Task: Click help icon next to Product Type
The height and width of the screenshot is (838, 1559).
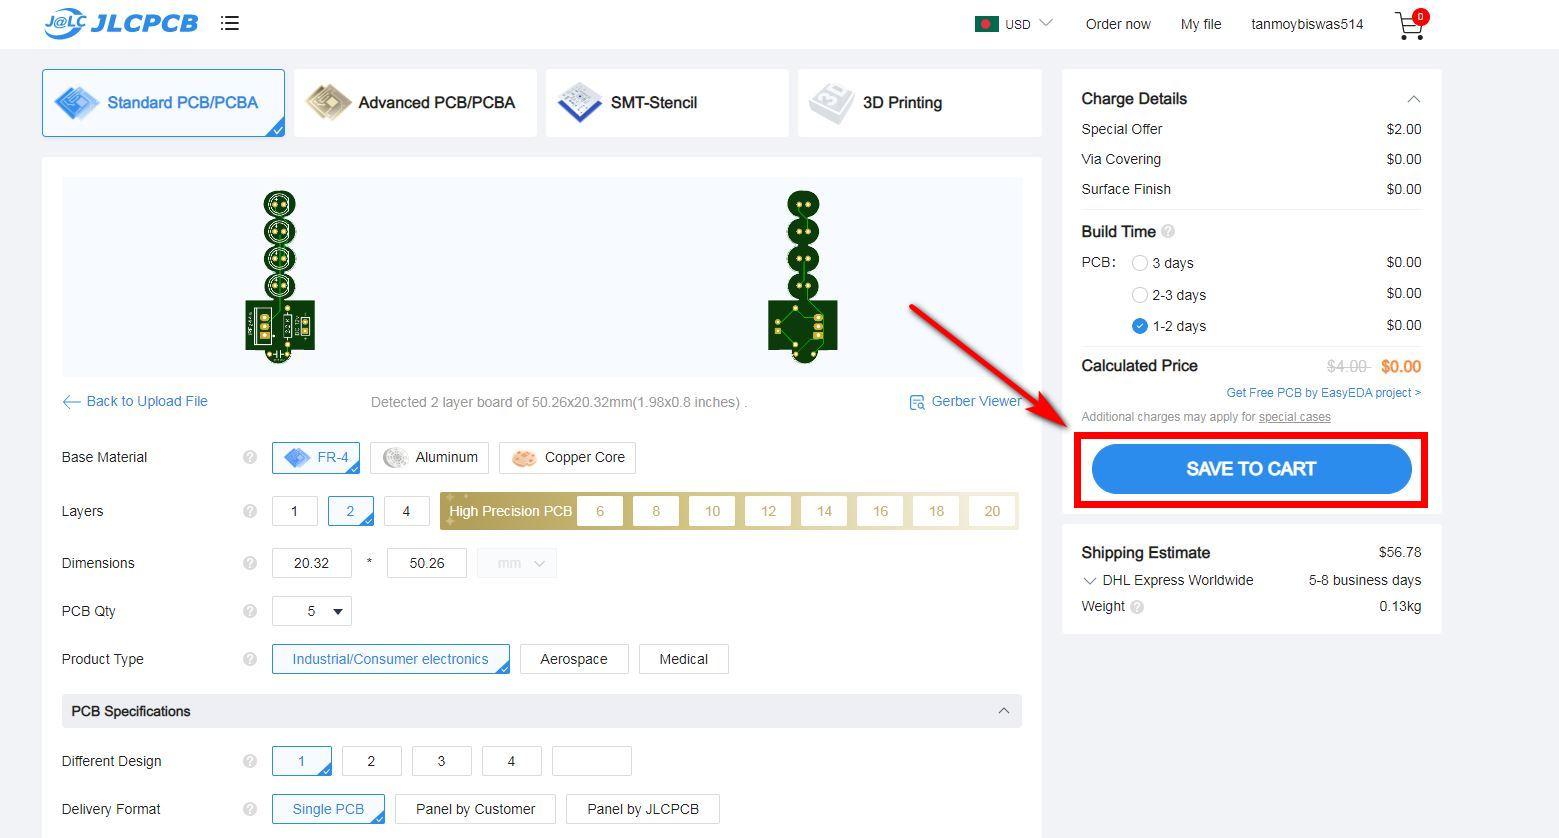Action: [250, 659]
